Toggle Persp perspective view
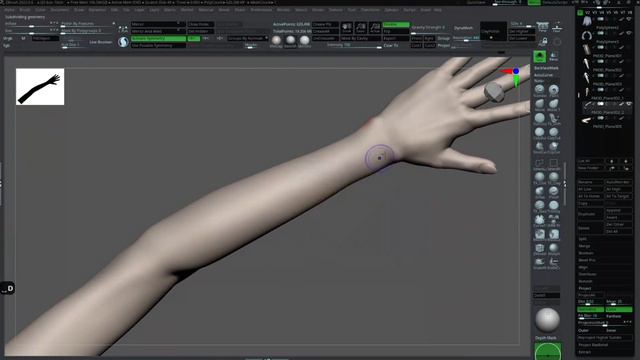The image size is (640, 360). [542, 27]
